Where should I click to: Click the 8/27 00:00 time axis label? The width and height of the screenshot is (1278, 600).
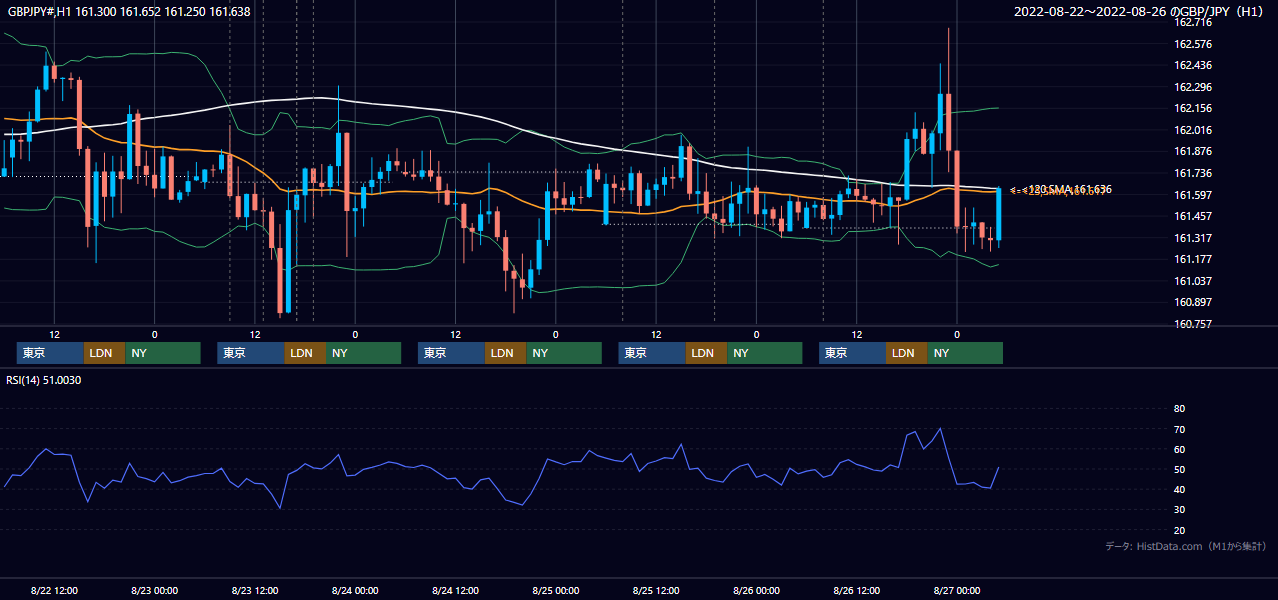tap(957, 591)
